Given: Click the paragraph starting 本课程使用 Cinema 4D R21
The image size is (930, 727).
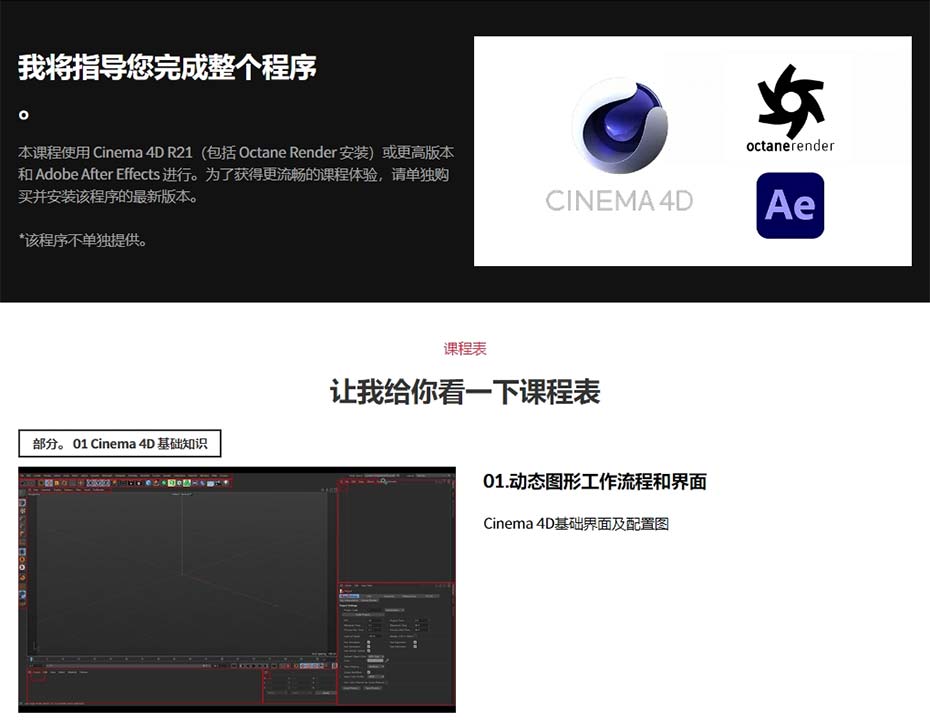Looking at the screenshot, I should point(236,174).
